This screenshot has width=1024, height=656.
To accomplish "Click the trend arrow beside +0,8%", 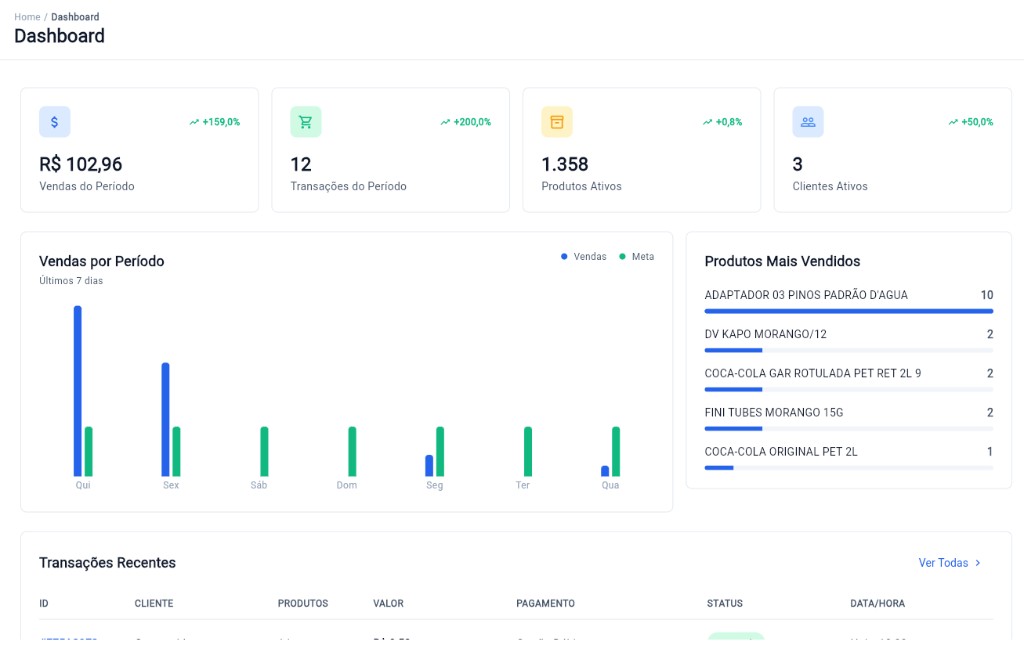I will [707, 122].
